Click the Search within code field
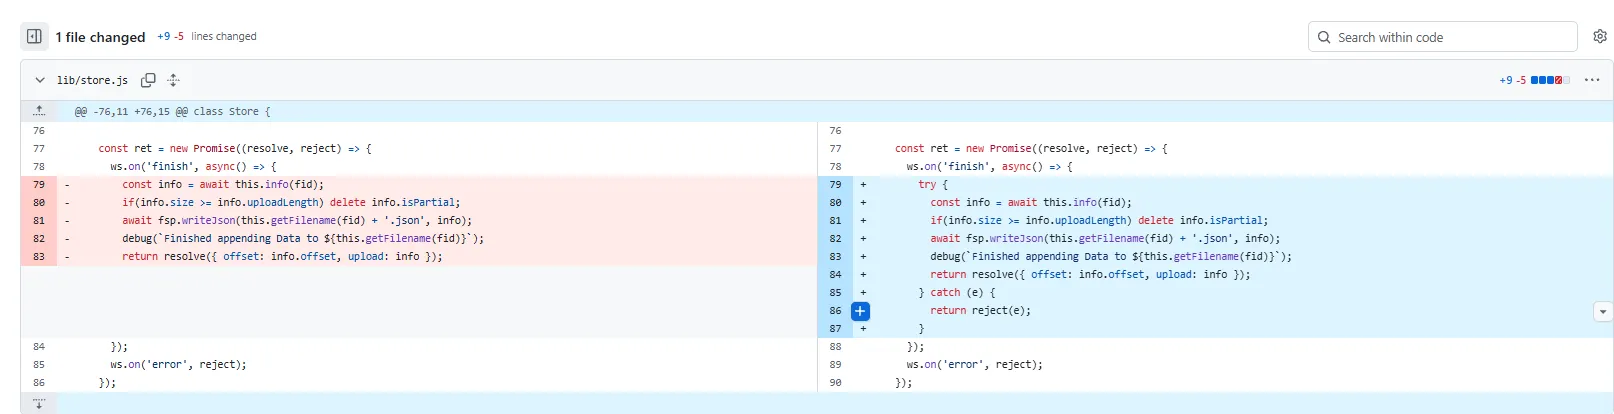The width and height of the screenshot is (1614, 414). coord(1442,37)
